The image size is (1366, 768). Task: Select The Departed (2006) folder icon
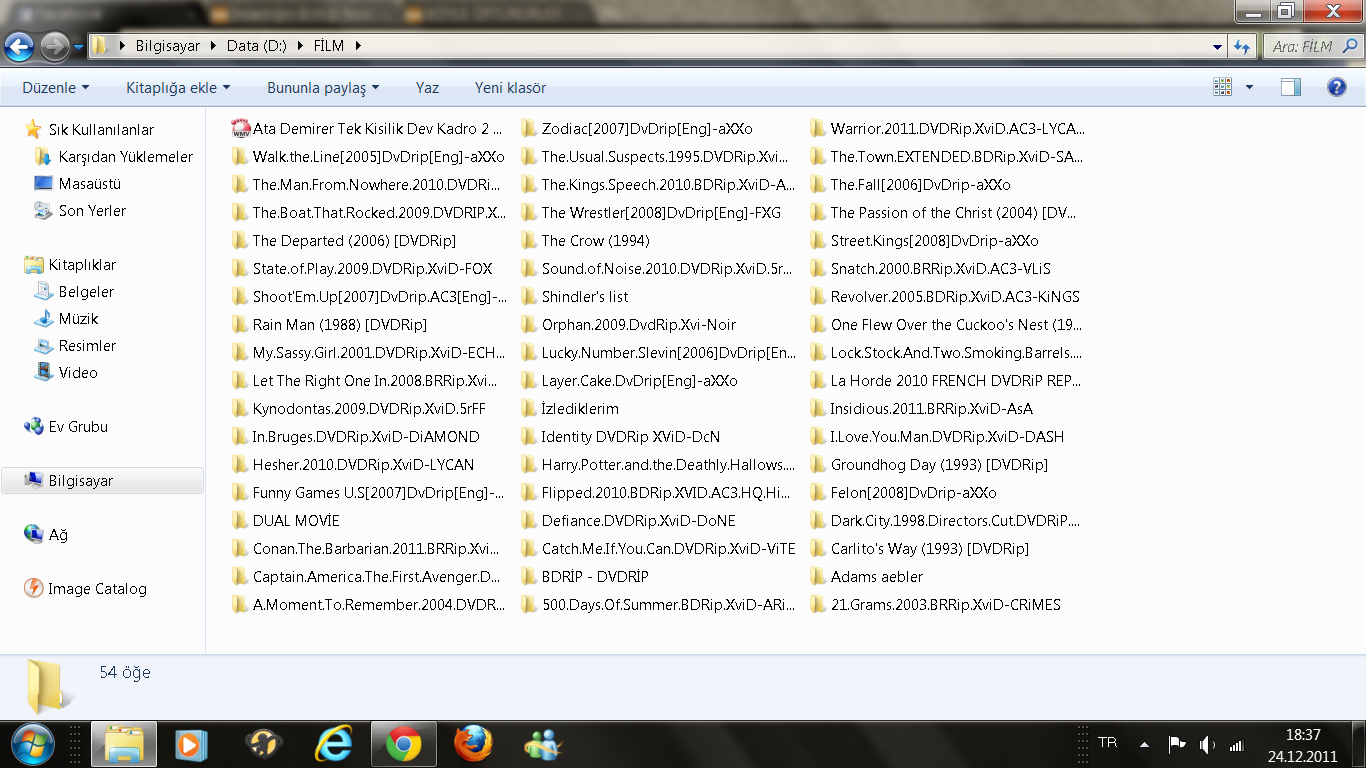(240, 241)
